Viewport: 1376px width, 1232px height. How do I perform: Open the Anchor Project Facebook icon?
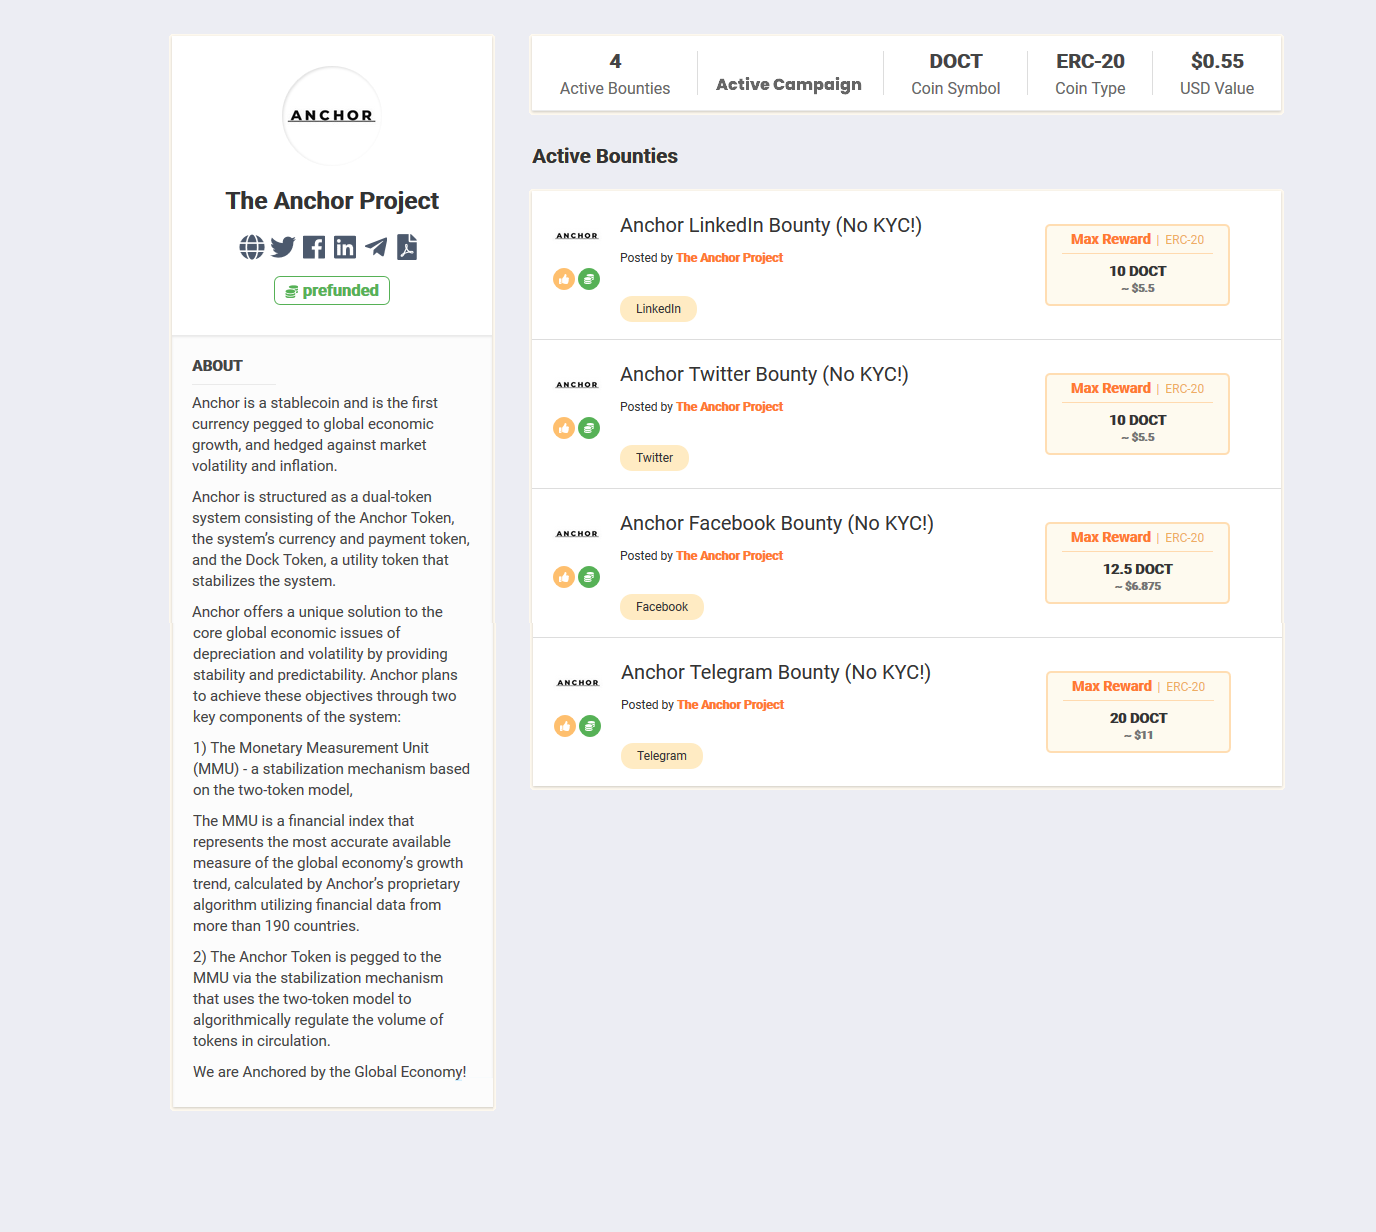tap(314, 247)
